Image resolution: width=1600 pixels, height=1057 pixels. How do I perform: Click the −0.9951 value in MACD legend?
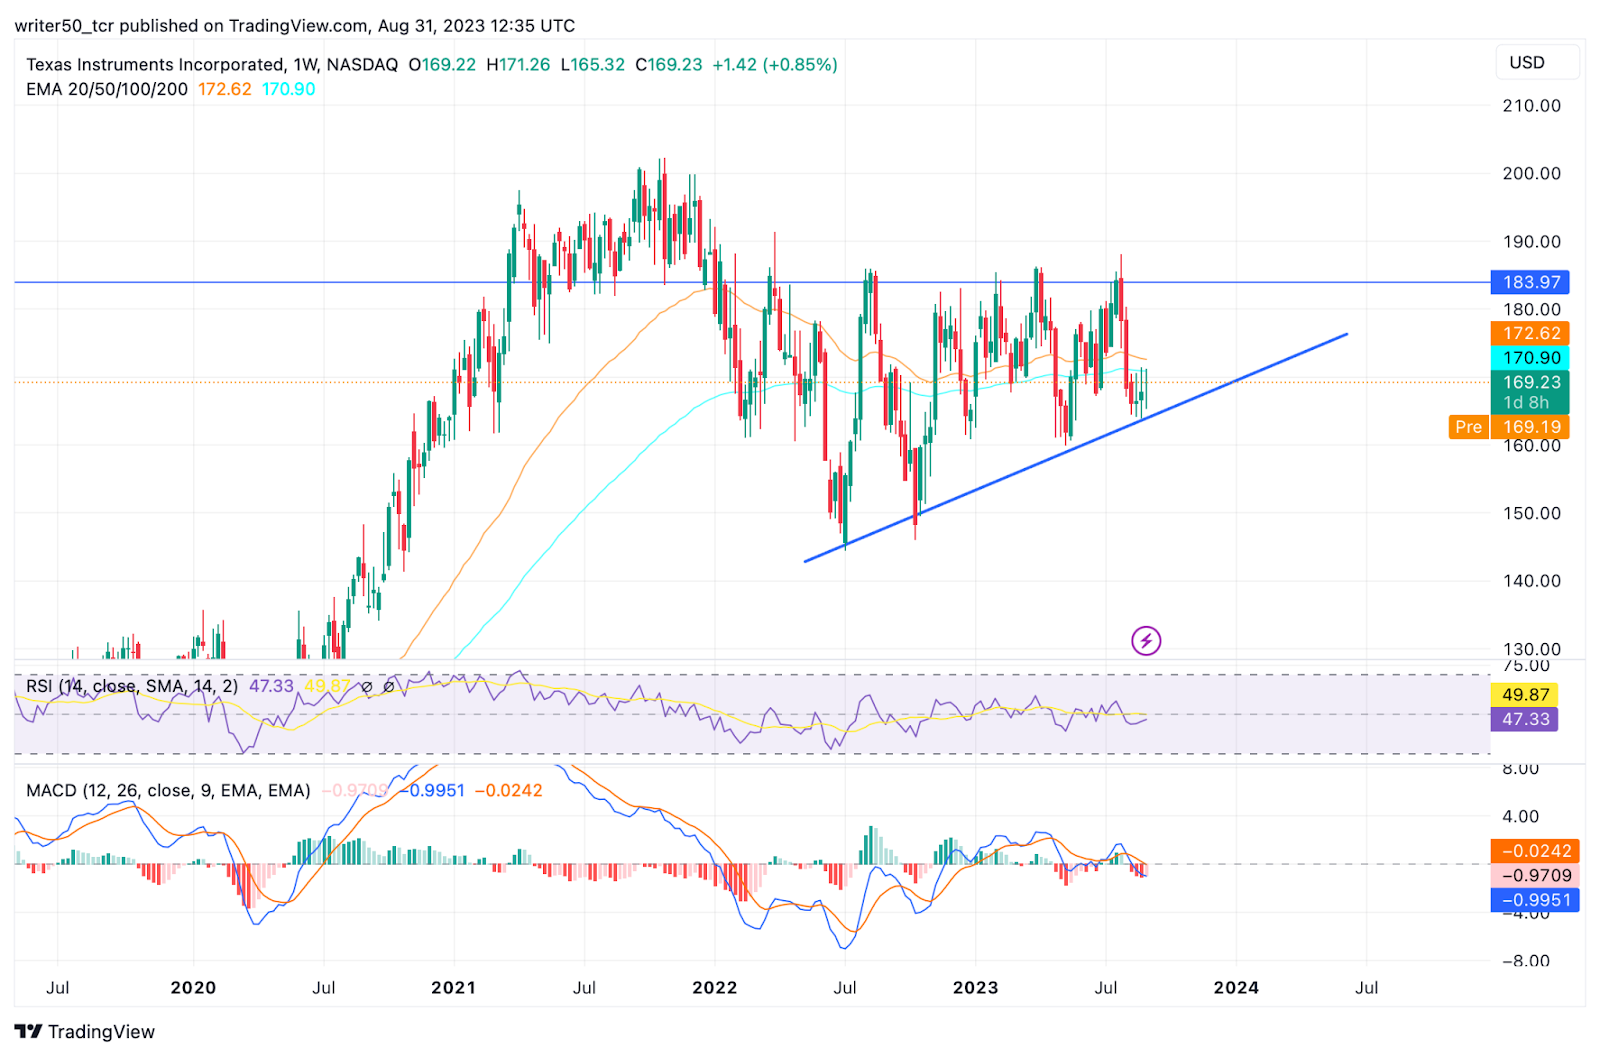click(431, 790)
